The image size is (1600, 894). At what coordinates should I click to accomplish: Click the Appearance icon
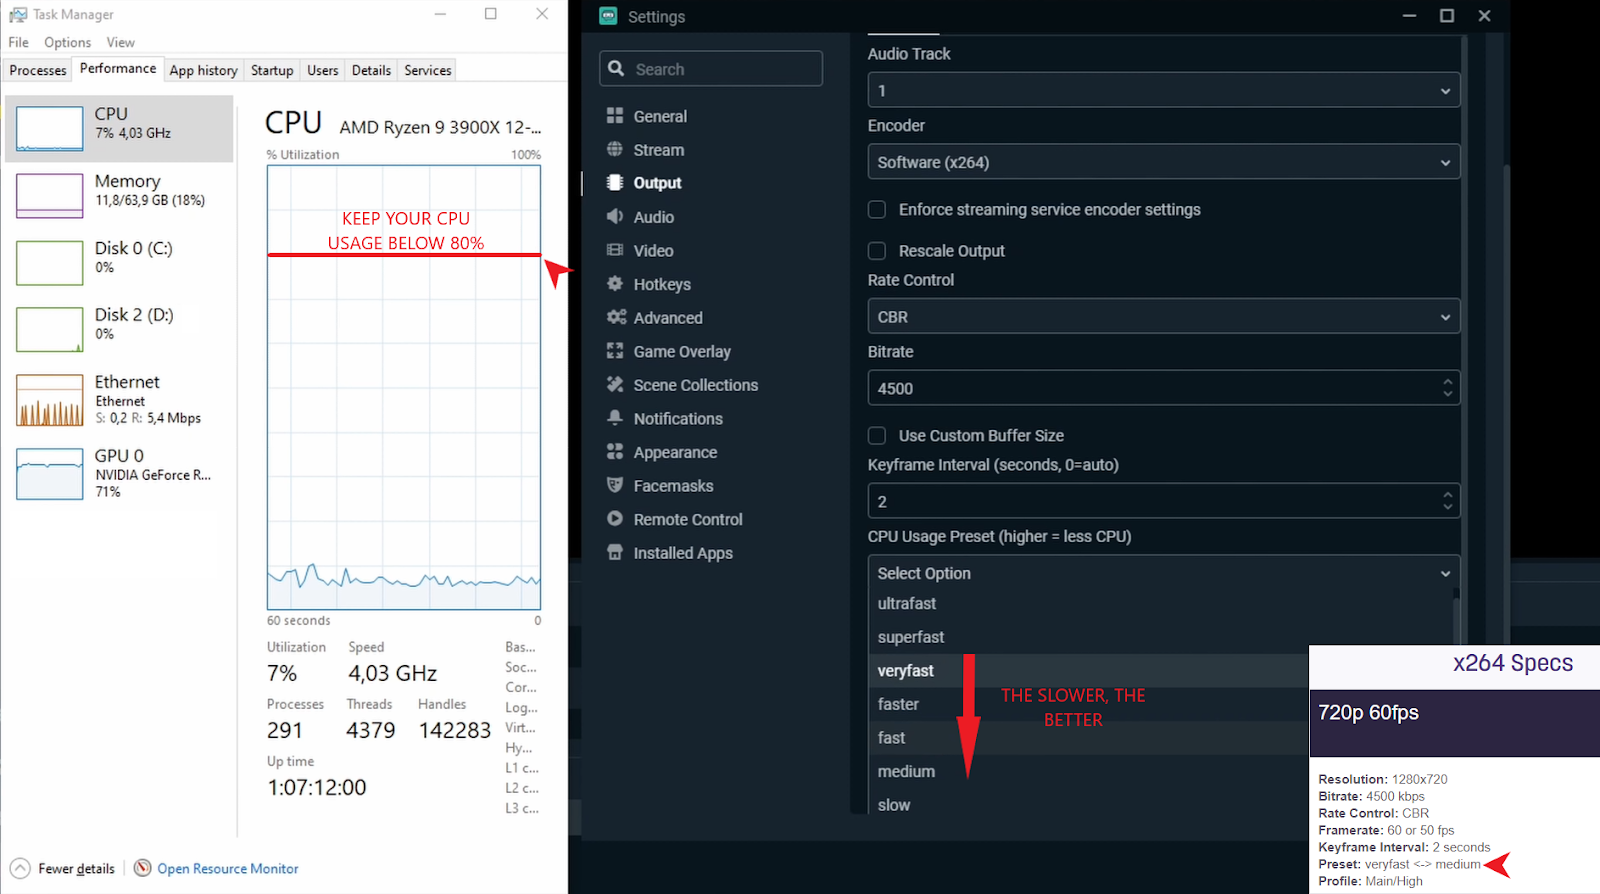pyautogui.click(x=615, y=451)
